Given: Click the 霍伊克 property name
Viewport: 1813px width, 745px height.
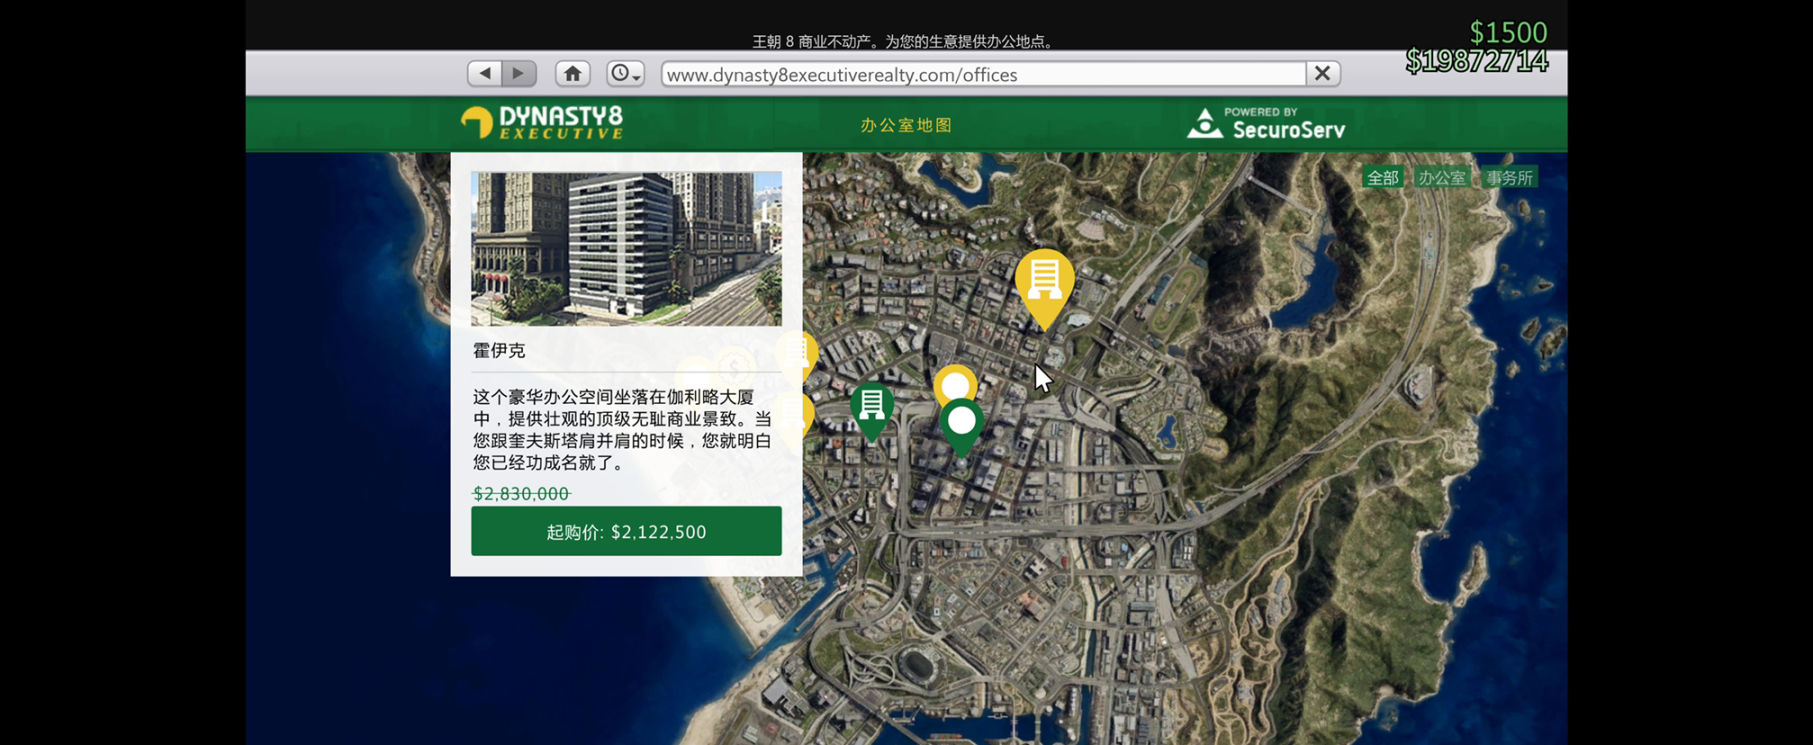Looking at the screenshot, I should click(499, 351).
